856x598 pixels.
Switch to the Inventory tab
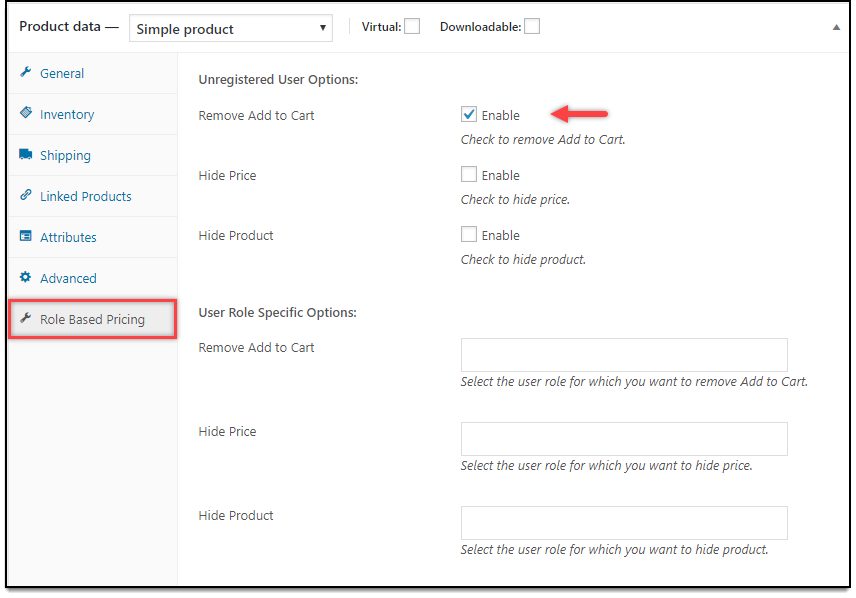[67, 114]
